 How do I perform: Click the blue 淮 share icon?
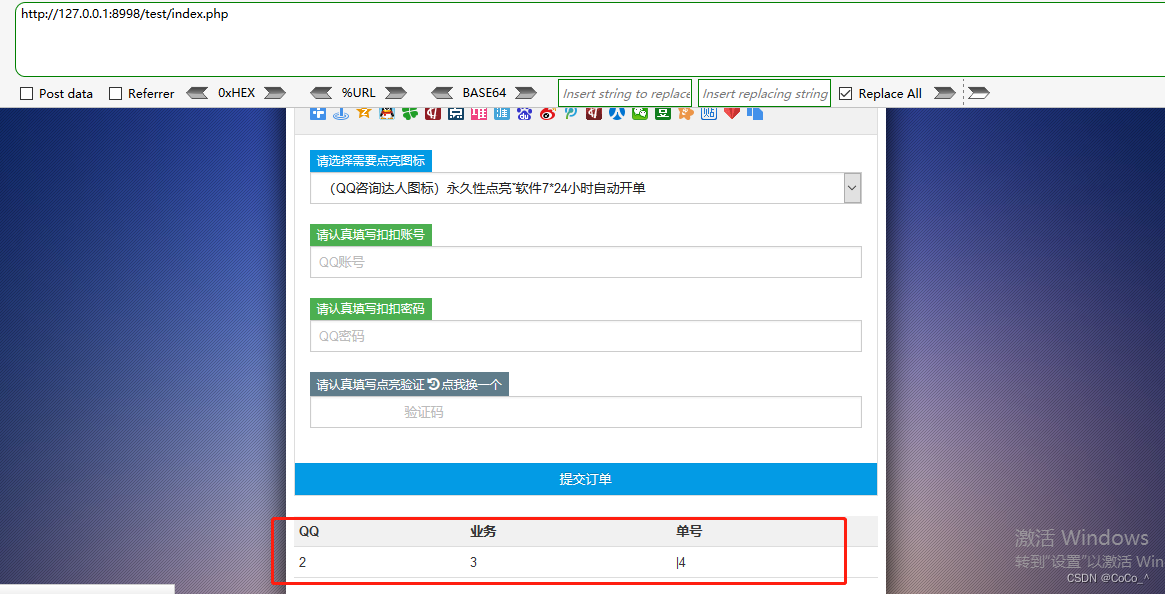click(x=502, y=113)
